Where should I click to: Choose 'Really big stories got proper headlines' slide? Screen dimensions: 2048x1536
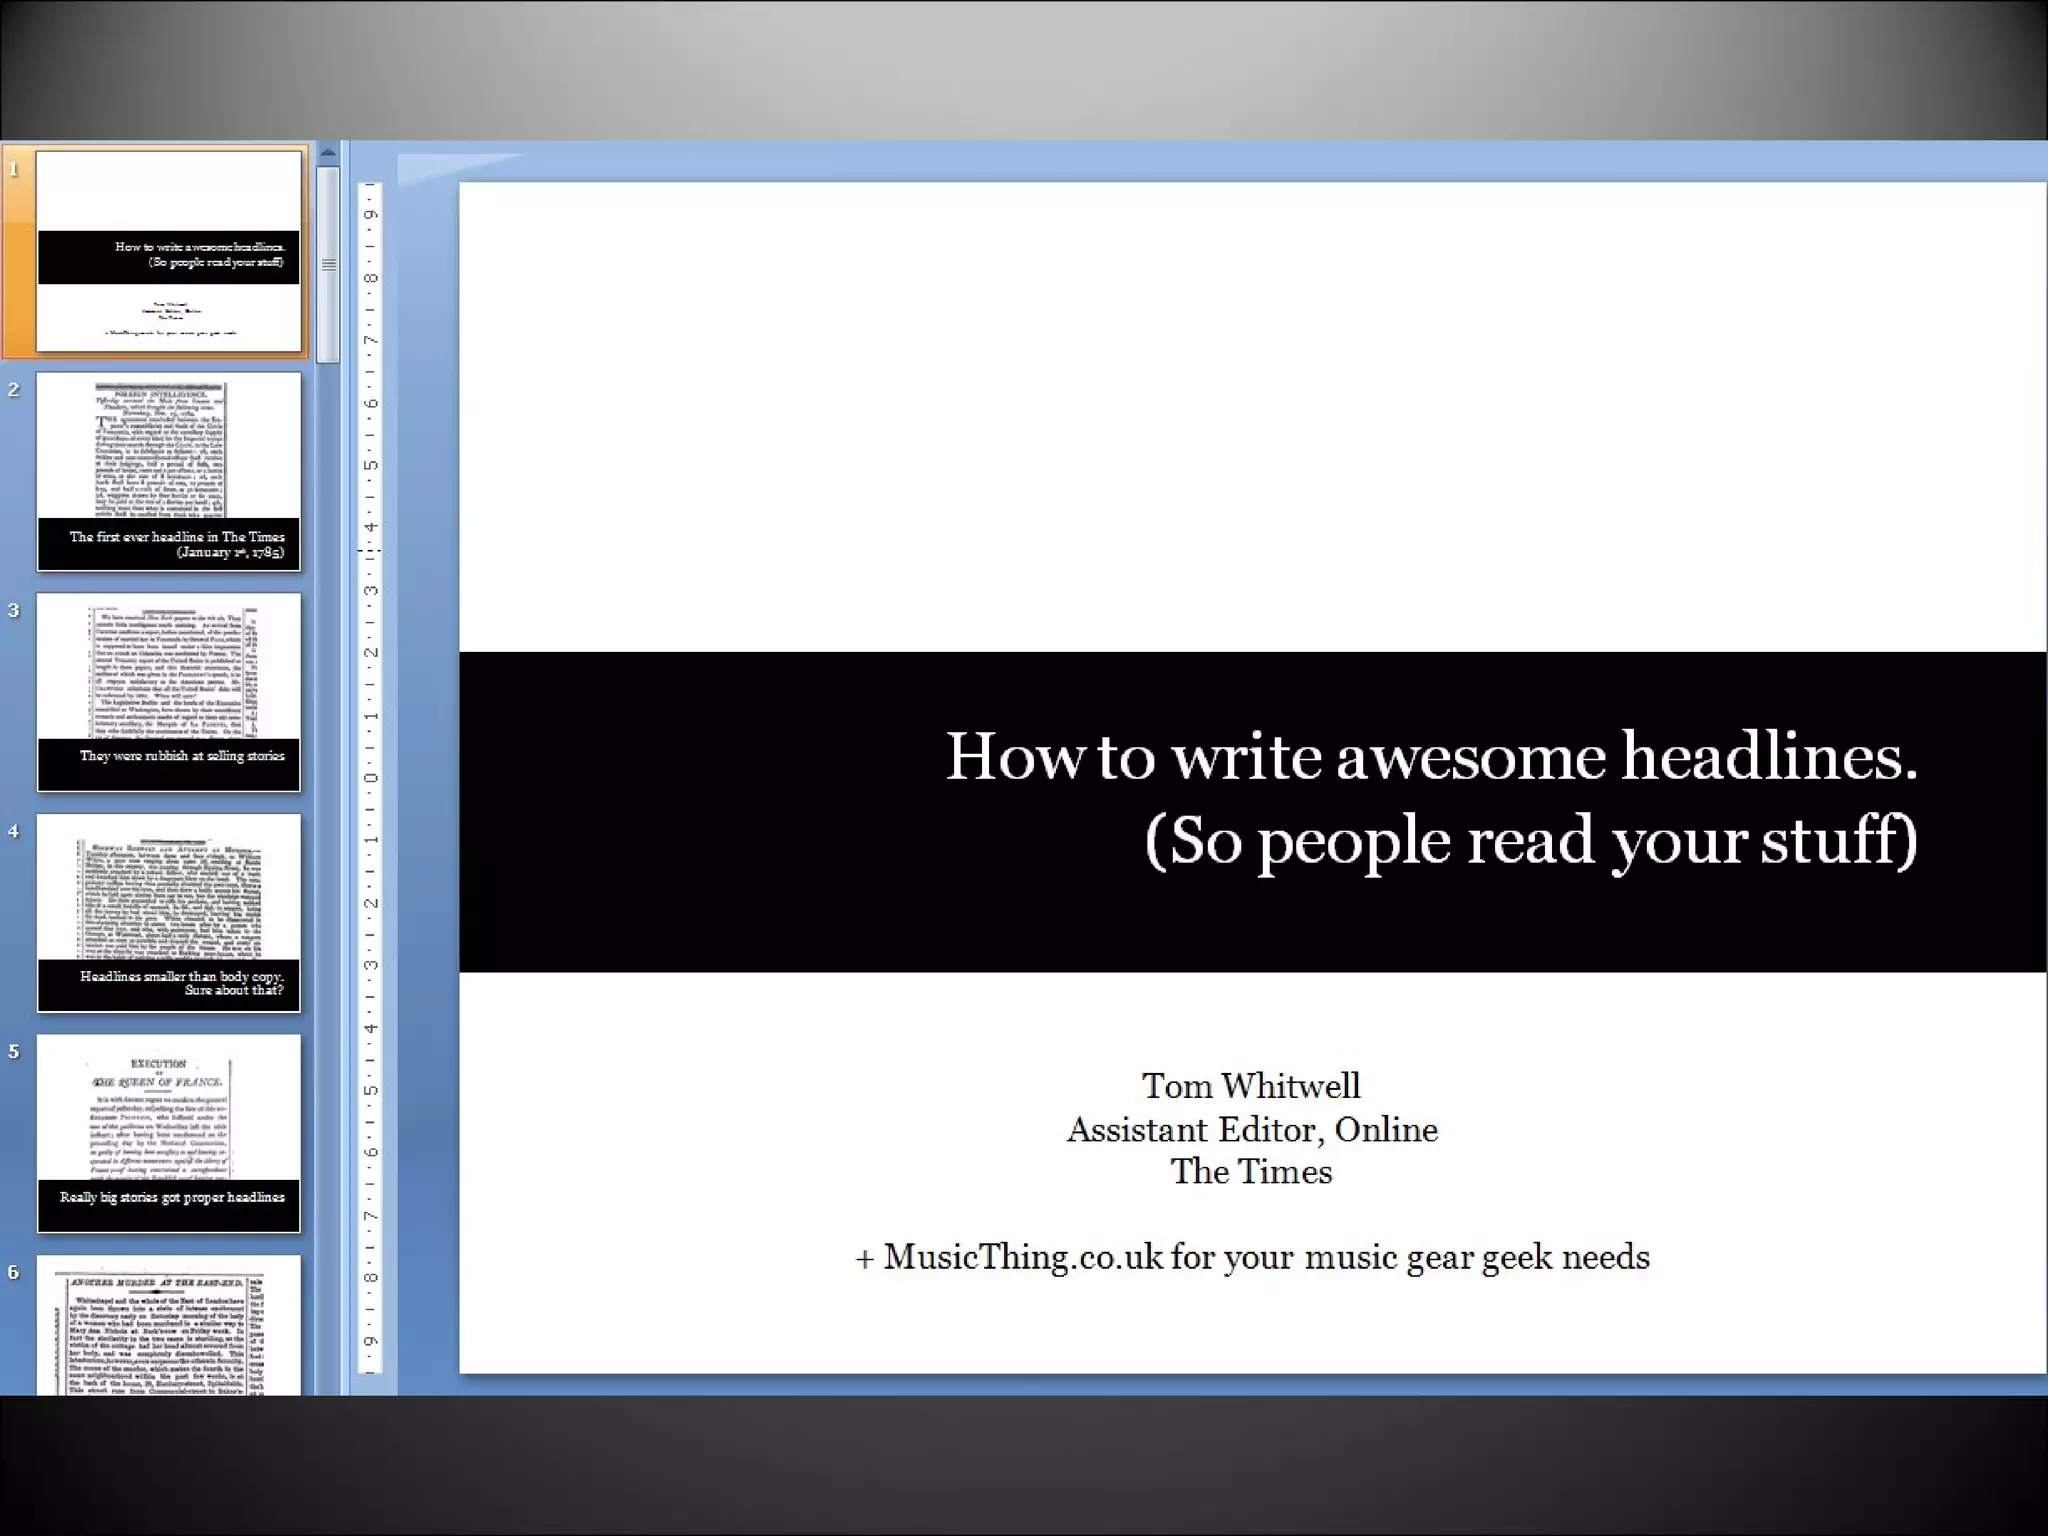[168, 1133]
